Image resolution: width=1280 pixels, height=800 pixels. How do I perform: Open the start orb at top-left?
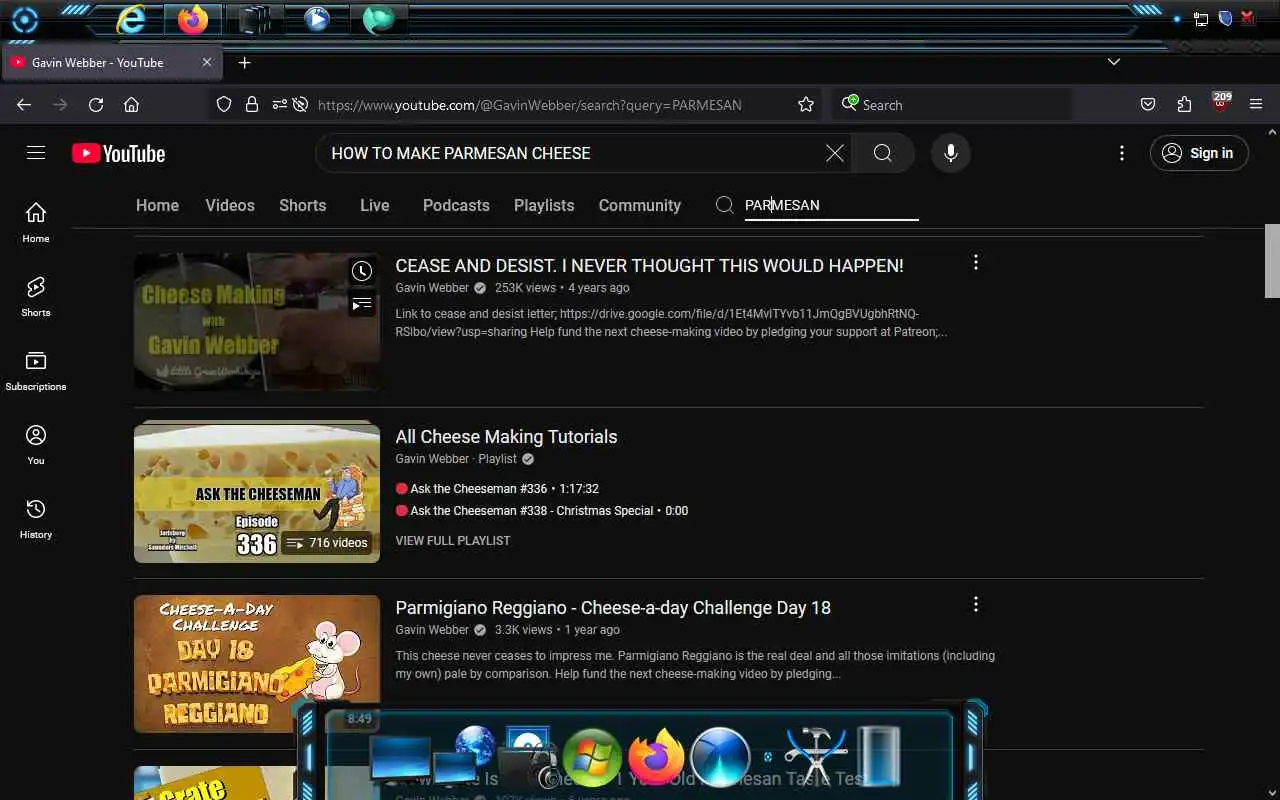click(x=24, y=20)
